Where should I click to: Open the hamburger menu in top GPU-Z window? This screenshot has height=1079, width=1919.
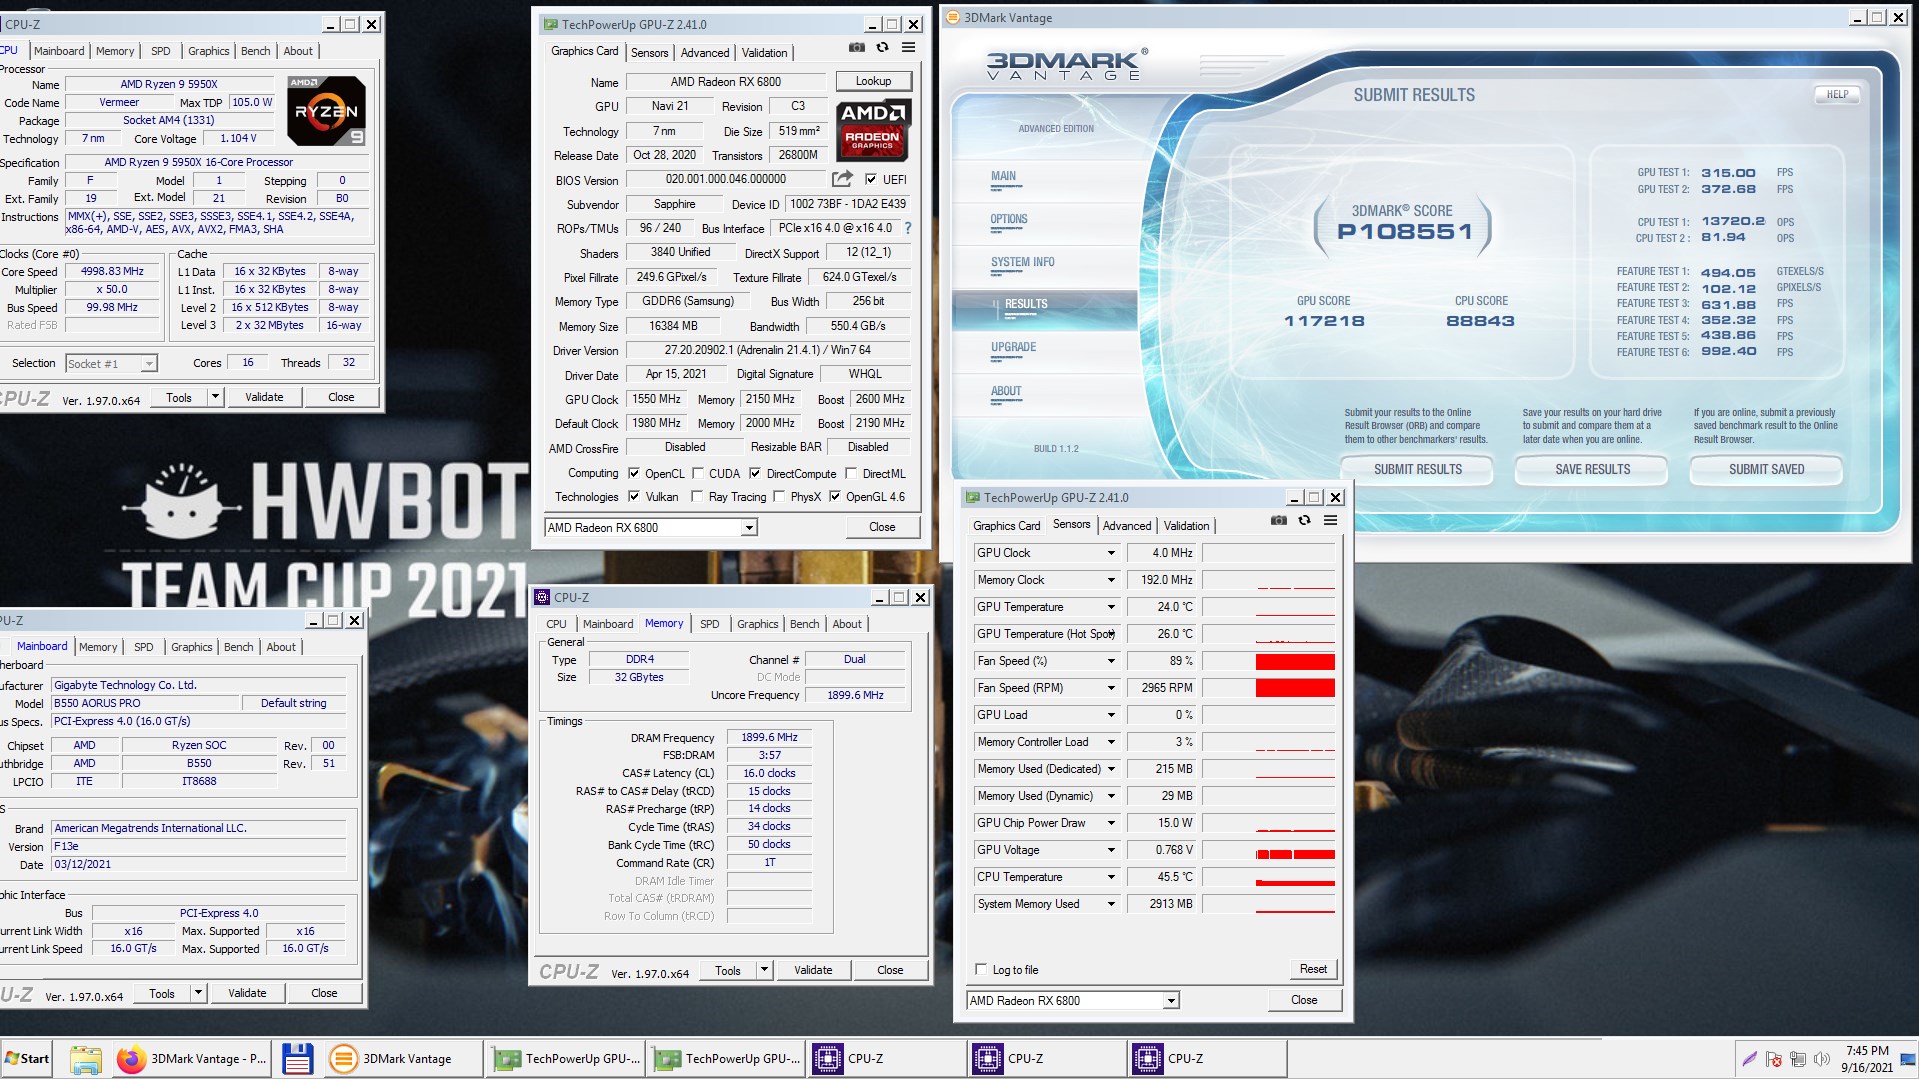click(908, 47)
